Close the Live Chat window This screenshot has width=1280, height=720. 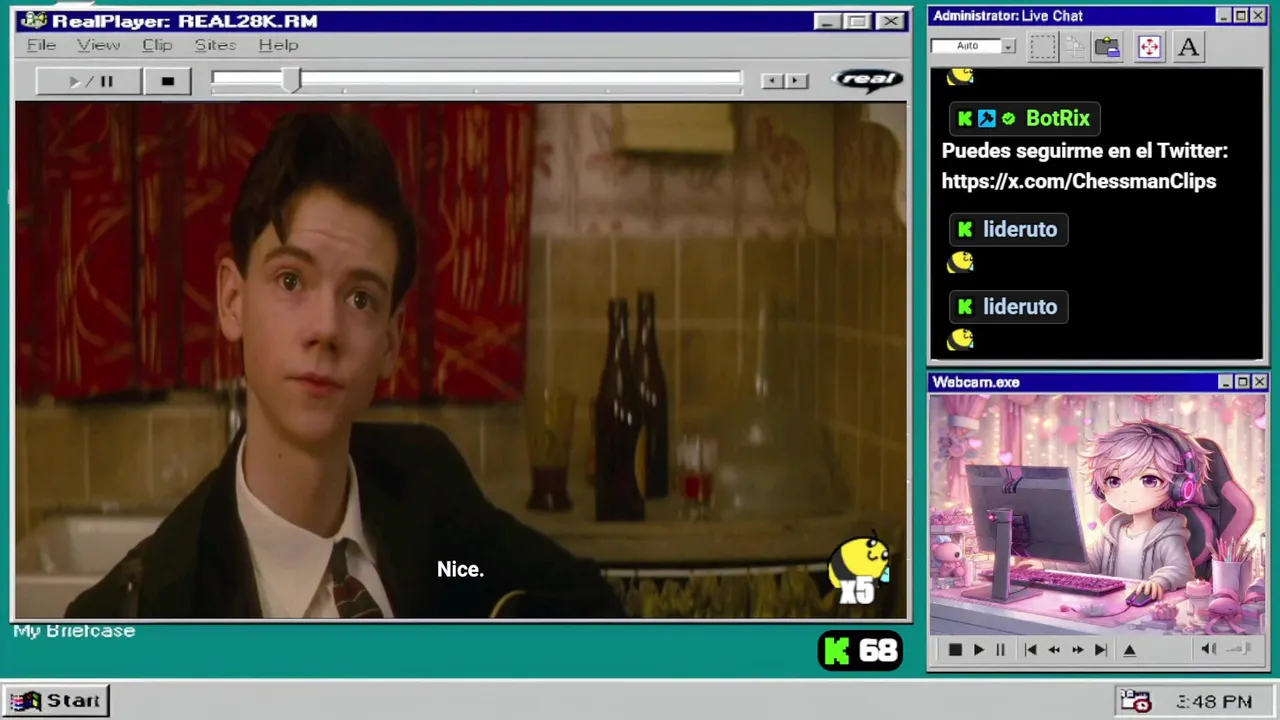click(1258, 16)
